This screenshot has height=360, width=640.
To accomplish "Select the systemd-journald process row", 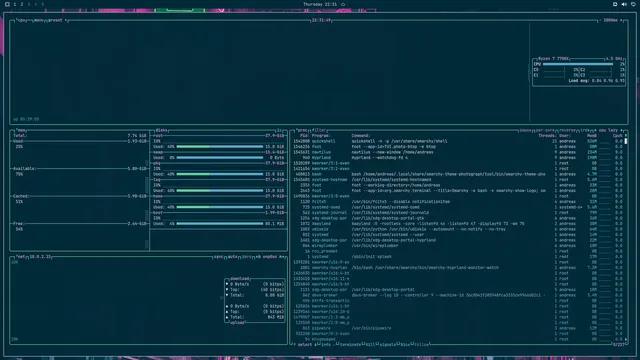I will tap(458, 213).
